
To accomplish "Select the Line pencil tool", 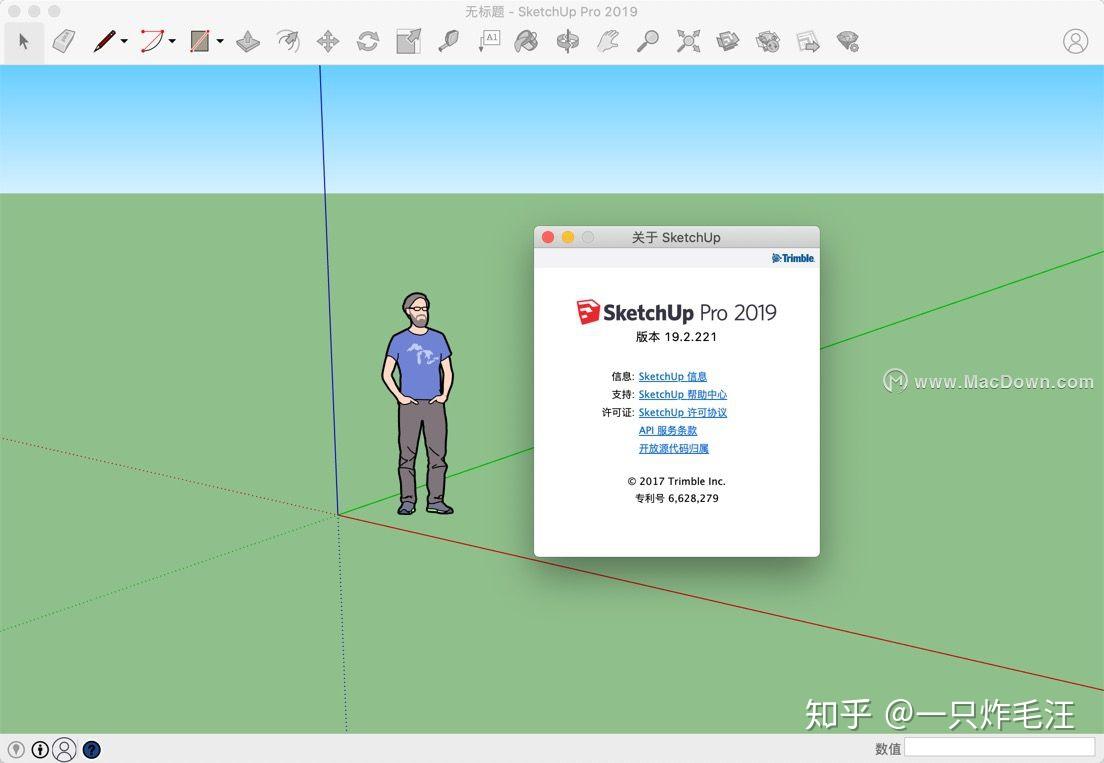I will 104,41.
